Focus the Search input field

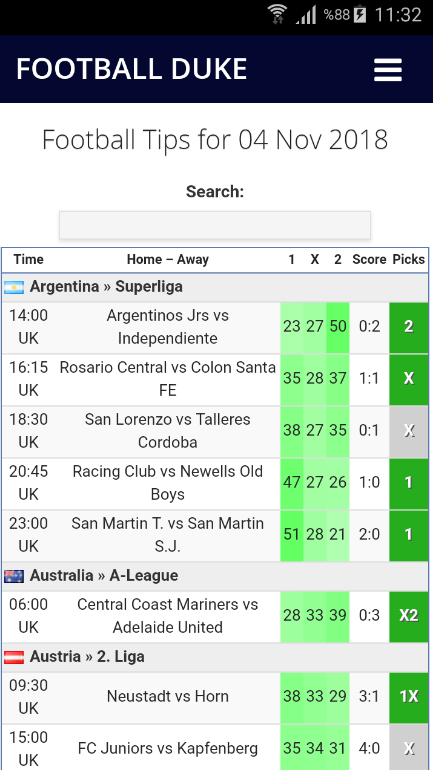click(x=215, y=225)
